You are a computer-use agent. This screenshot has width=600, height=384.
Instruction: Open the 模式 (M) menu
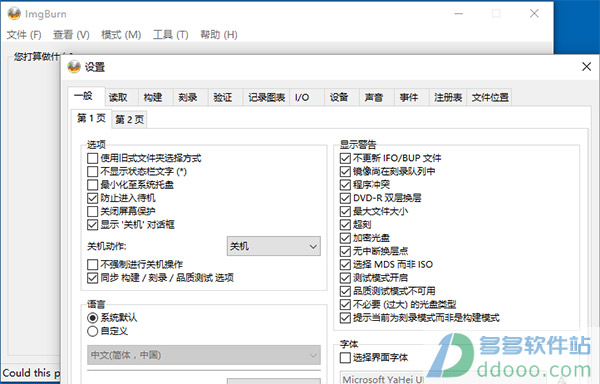coord(121,35)
